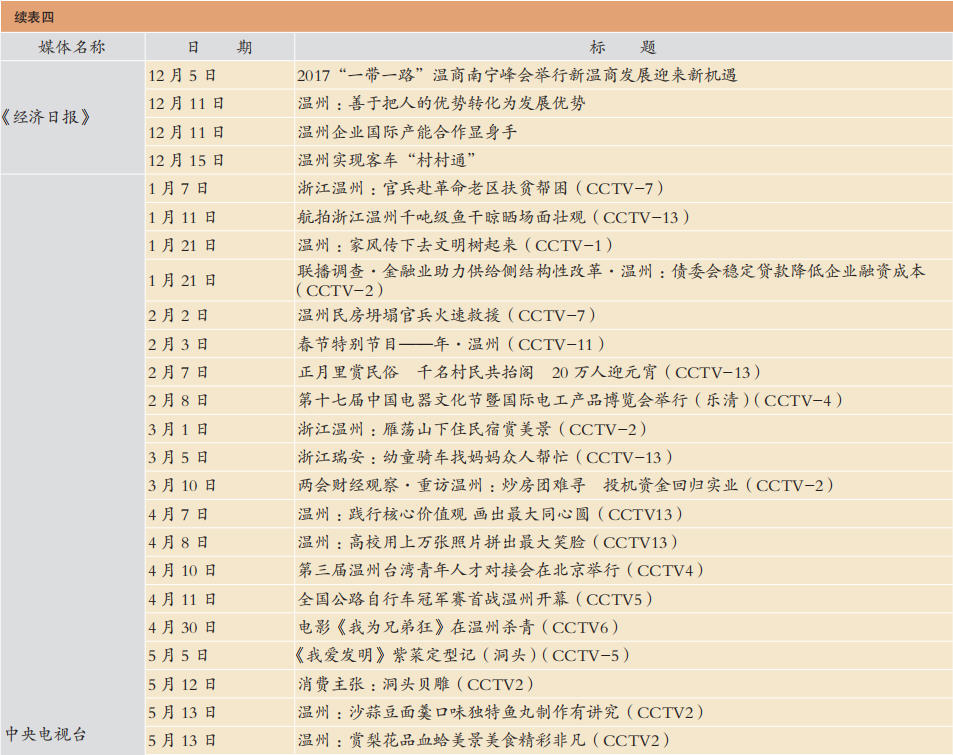Click the 雁荡山下住民宿赏美景 title
The width and height of the screenshot is (953, 755).
pos(472,429)
